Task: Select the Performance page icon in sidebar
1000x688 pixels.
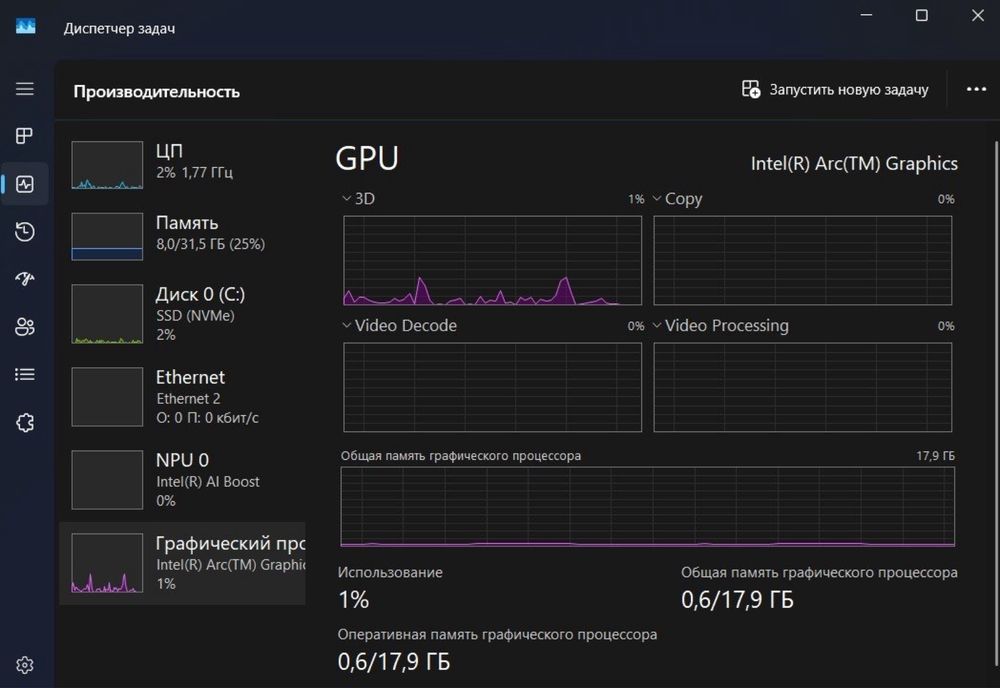Action: [x=25, y=184]
